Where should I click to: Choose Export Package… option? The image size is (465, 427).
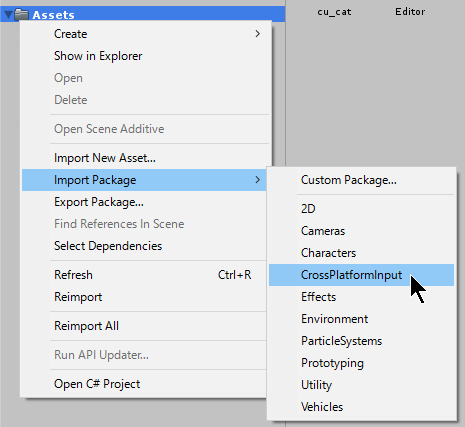(99, 202)
